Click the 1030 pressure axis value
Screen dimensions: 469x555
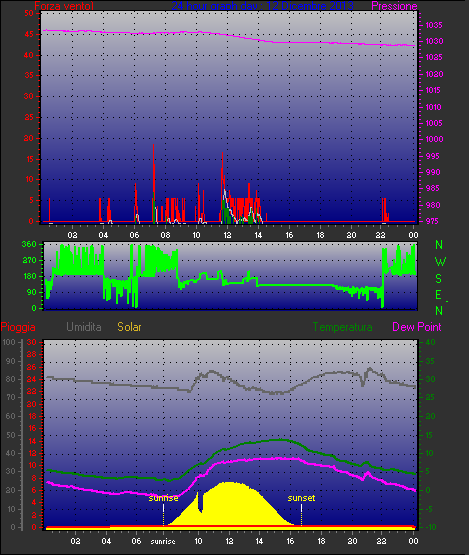434,41
